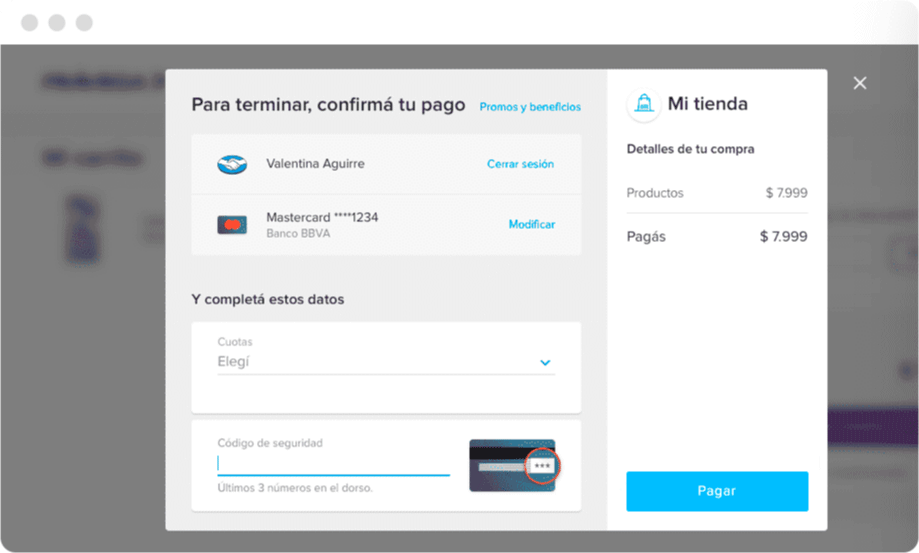Click the Pagar button

(717, 491)
